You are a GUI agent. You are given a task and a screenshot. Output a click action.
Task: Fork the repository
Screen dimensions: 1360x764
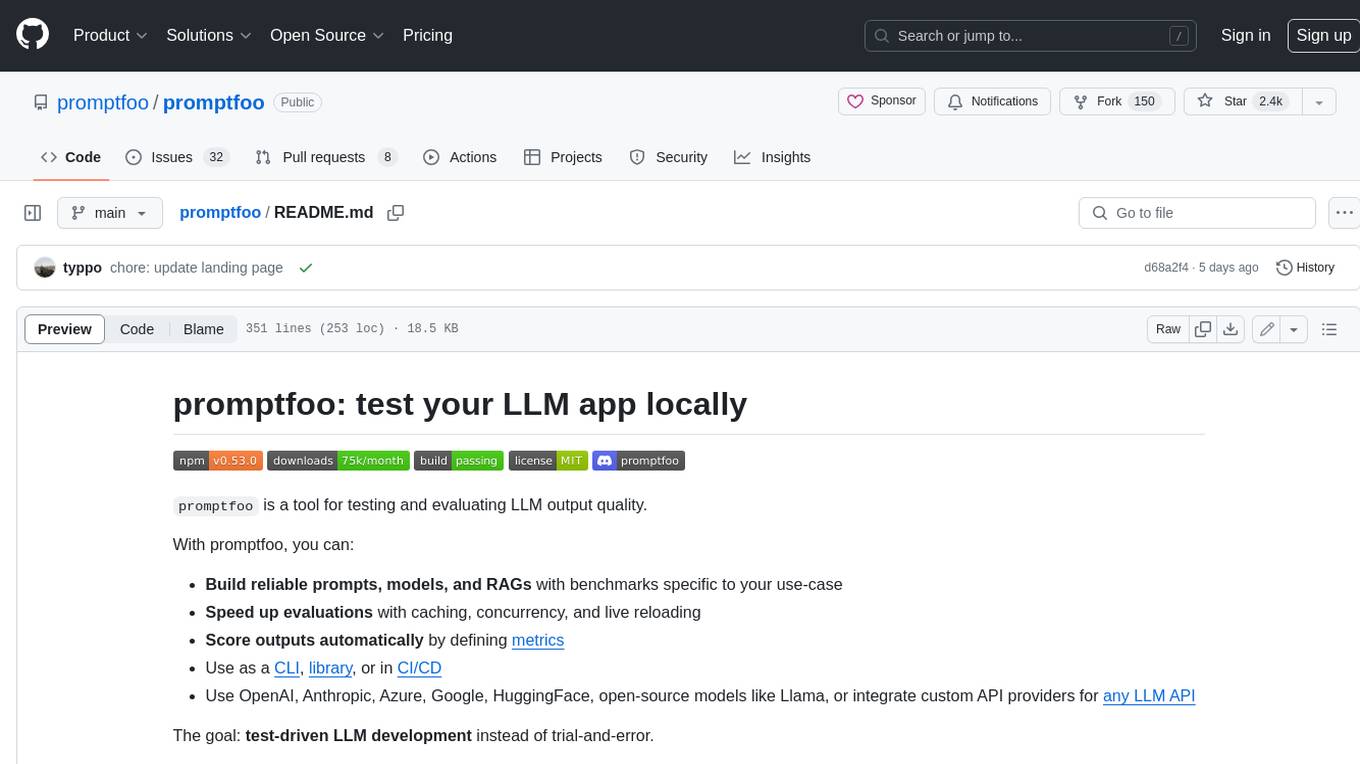(1117, 101)
